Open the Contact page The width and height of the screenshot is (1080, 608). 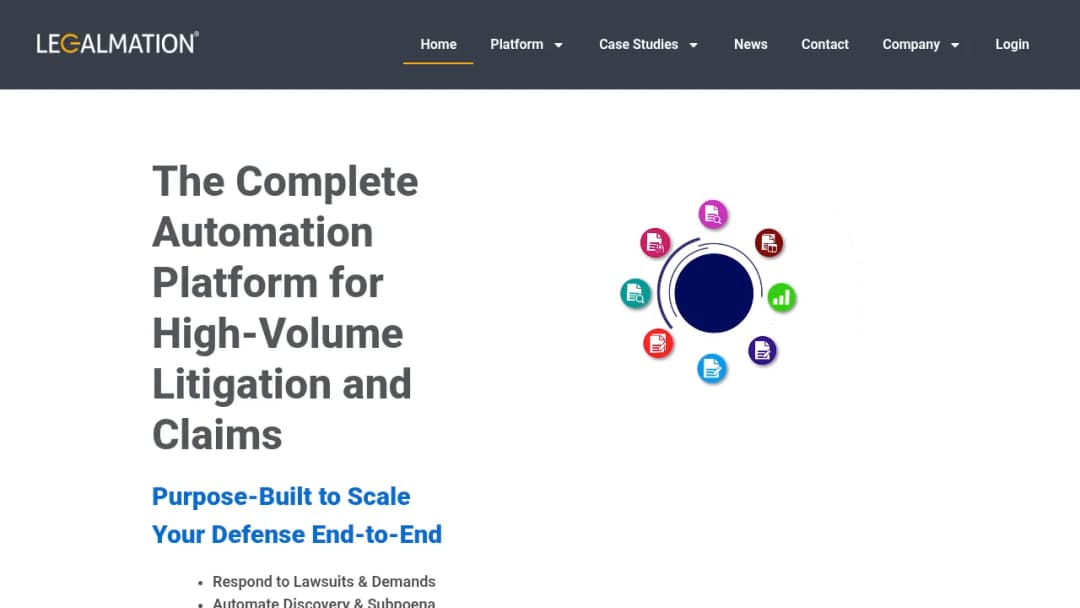tap(824, 44)
